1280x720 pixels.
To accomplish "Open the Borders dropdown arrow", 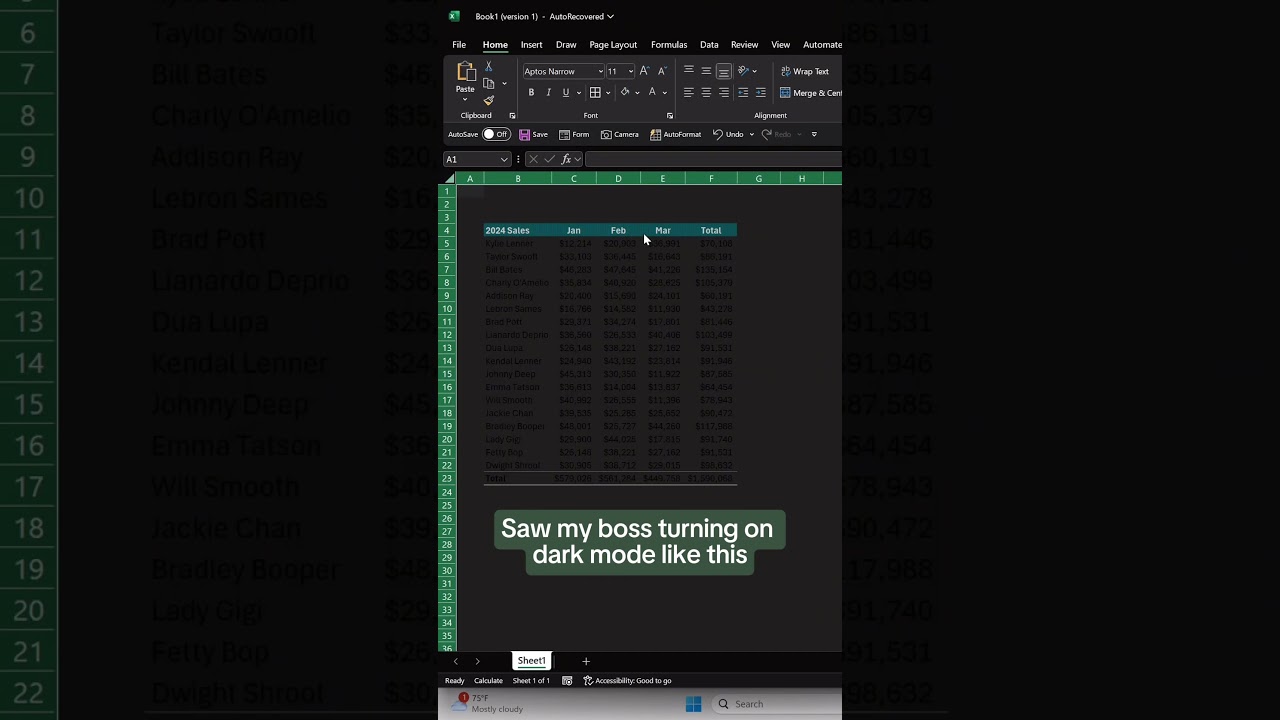I will coord(607,92).
